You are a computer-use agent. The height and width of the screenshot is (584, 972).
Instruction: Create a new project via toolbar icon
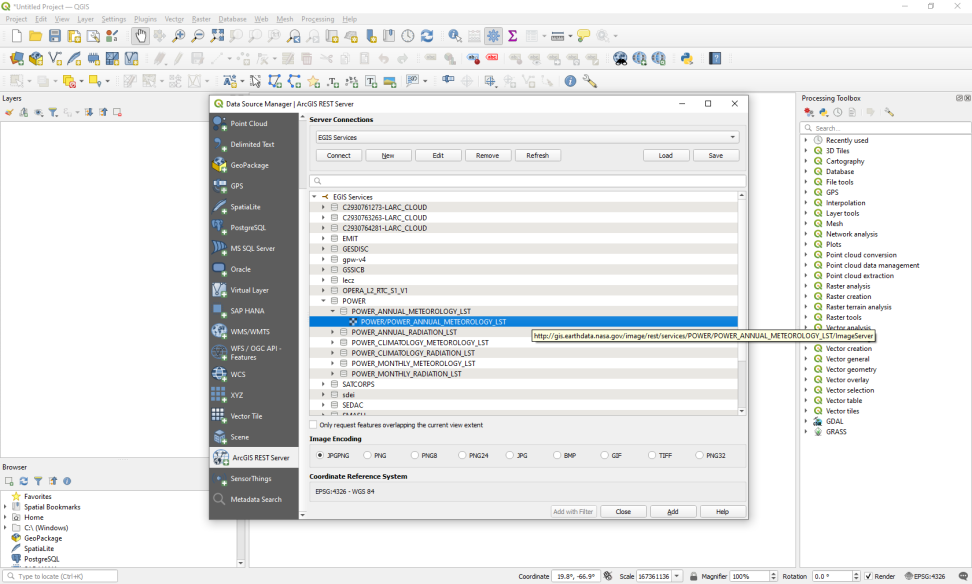pyautogui.click(x=17, y=36)
